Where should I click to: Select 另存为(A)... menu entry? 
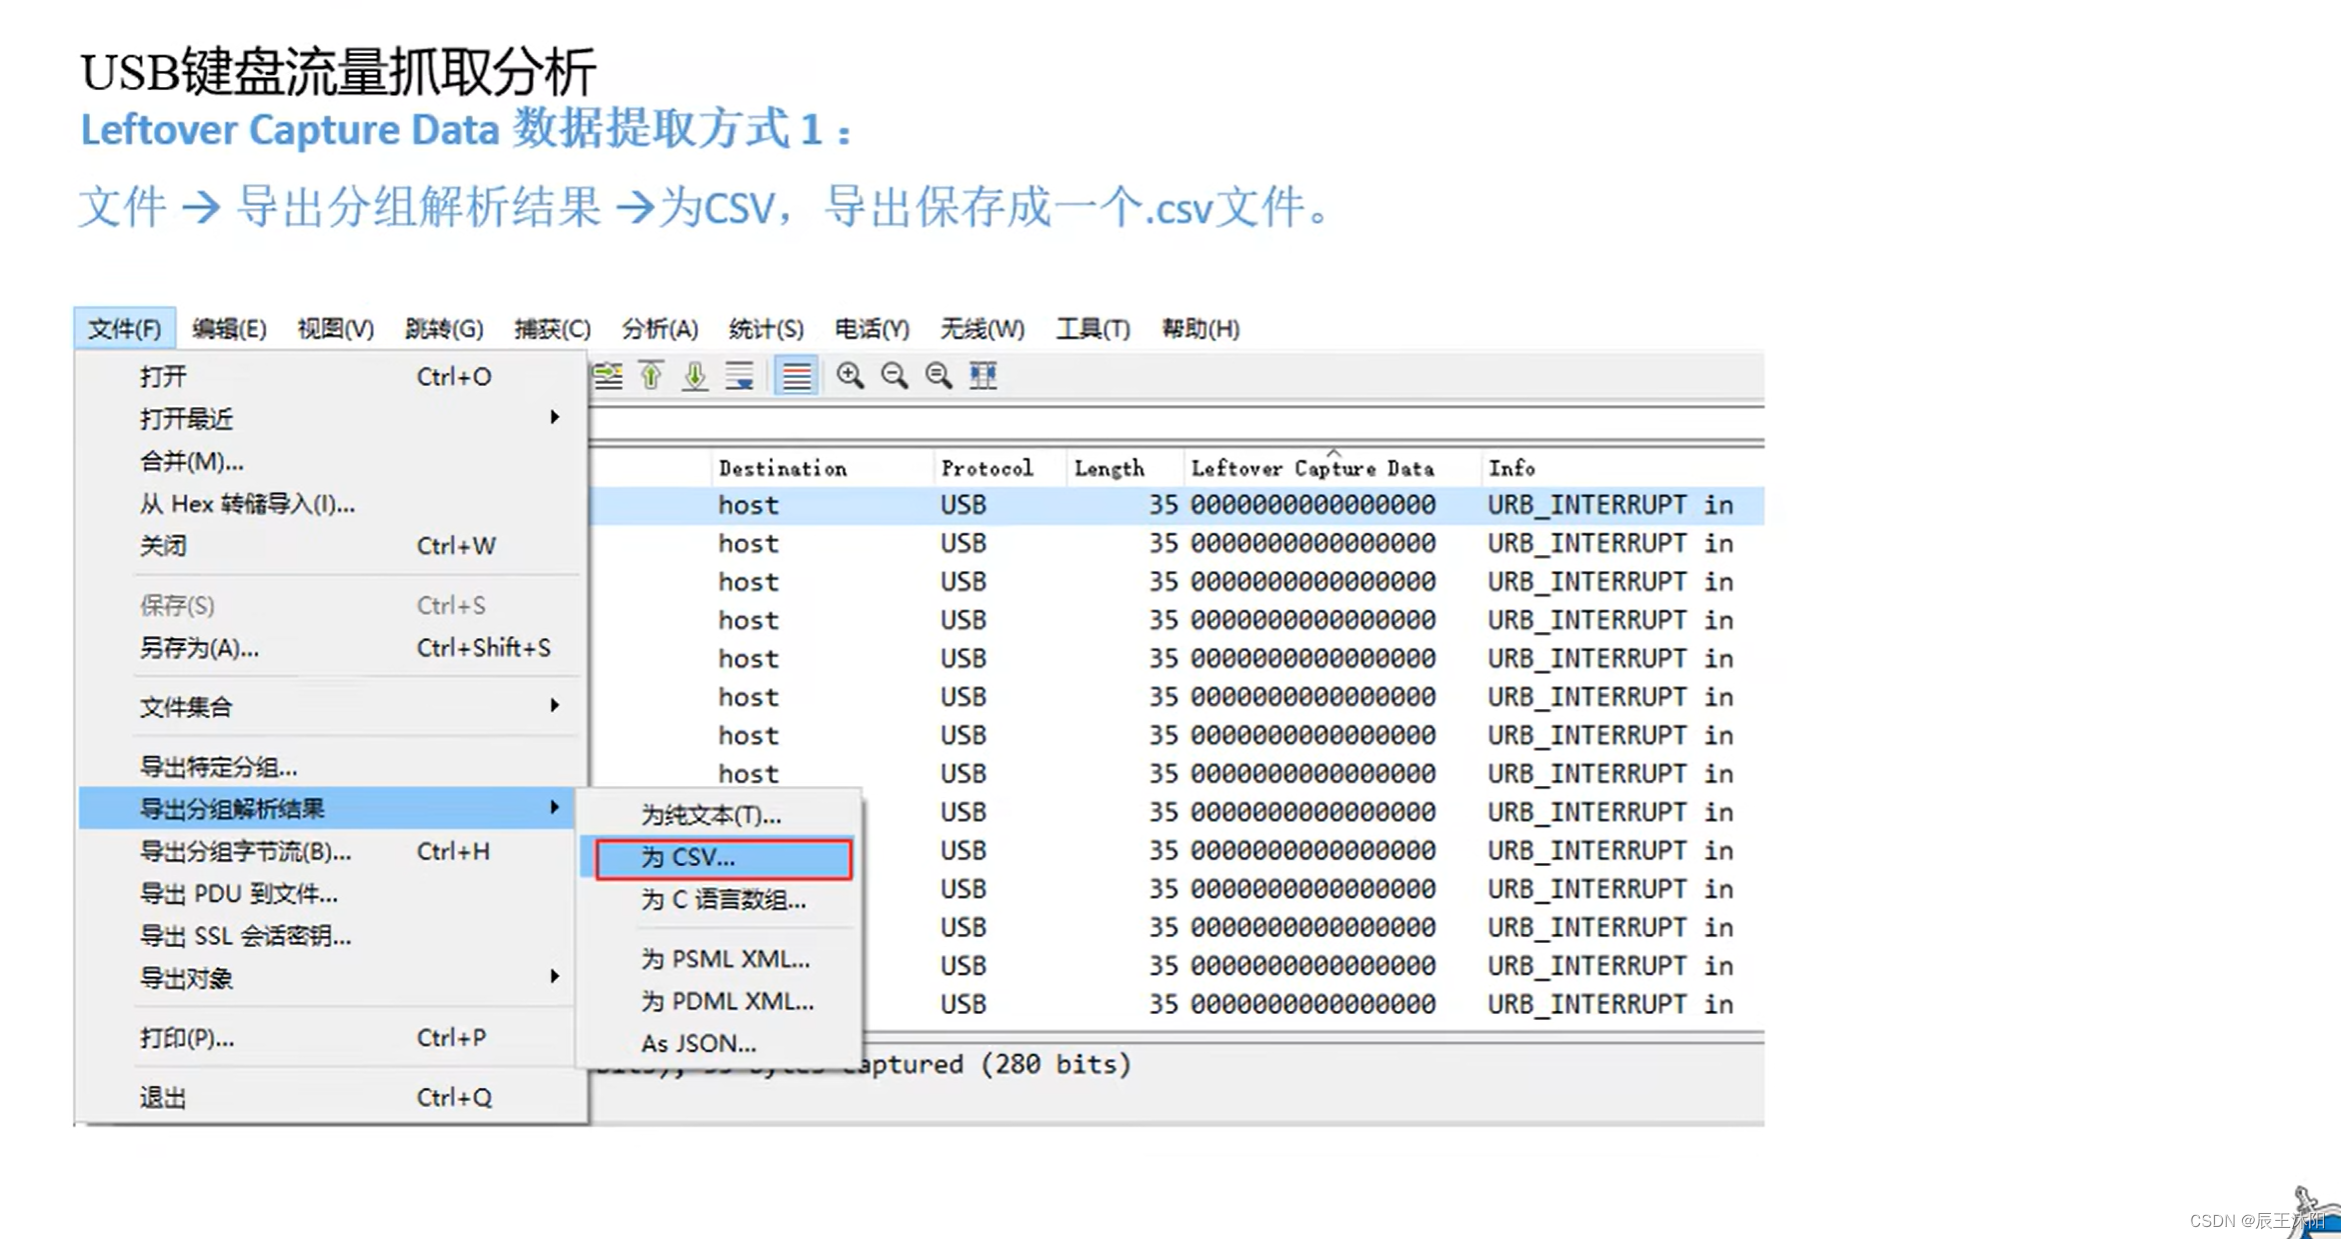click(x=330, y=648)
